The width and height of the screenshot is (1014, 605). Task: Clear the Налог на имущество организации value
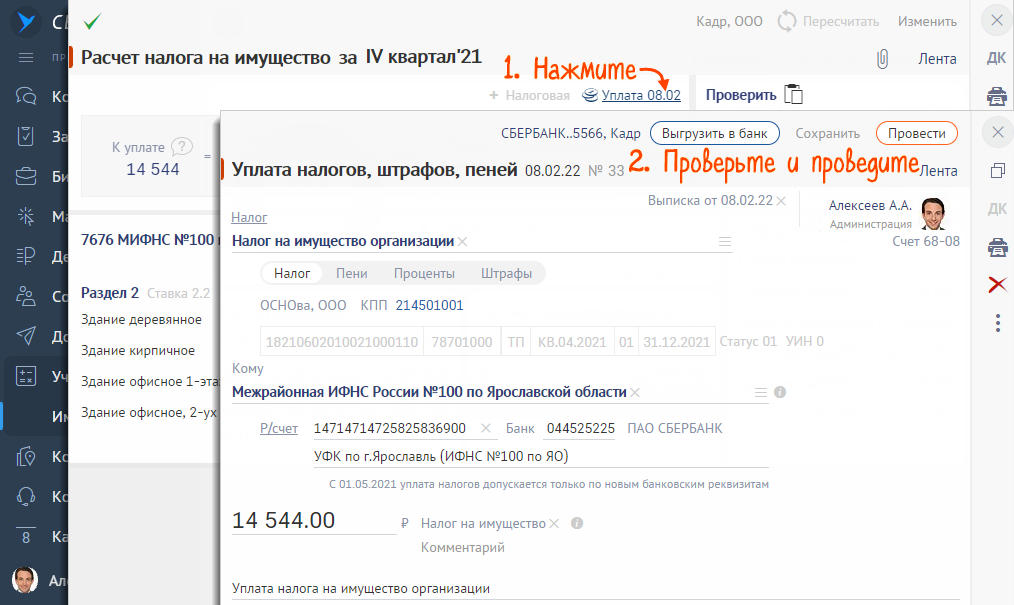click(x=462, y=242)
